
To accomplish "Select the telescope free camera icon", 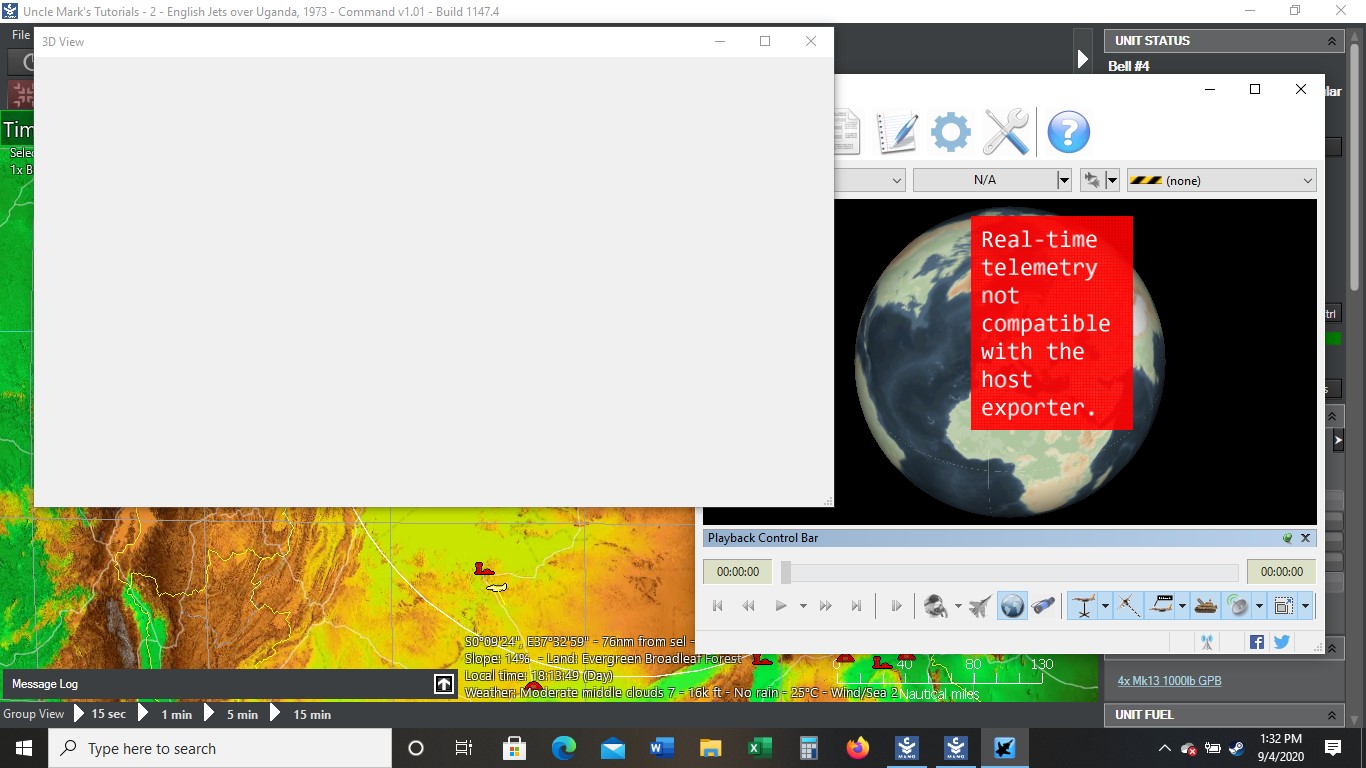I will [x=1043, y=606].
